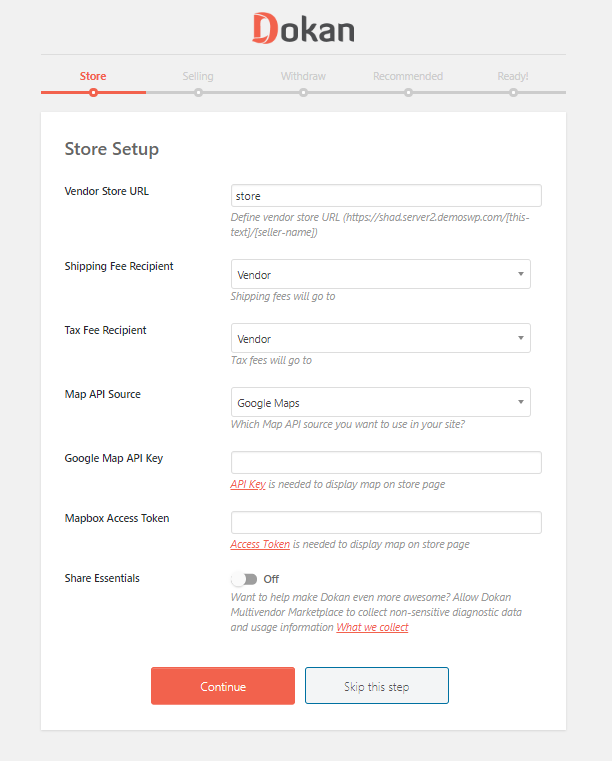Focus the Vendor Store URL field
The height and width of the screenshot is (761, 612).
(386, 196)
